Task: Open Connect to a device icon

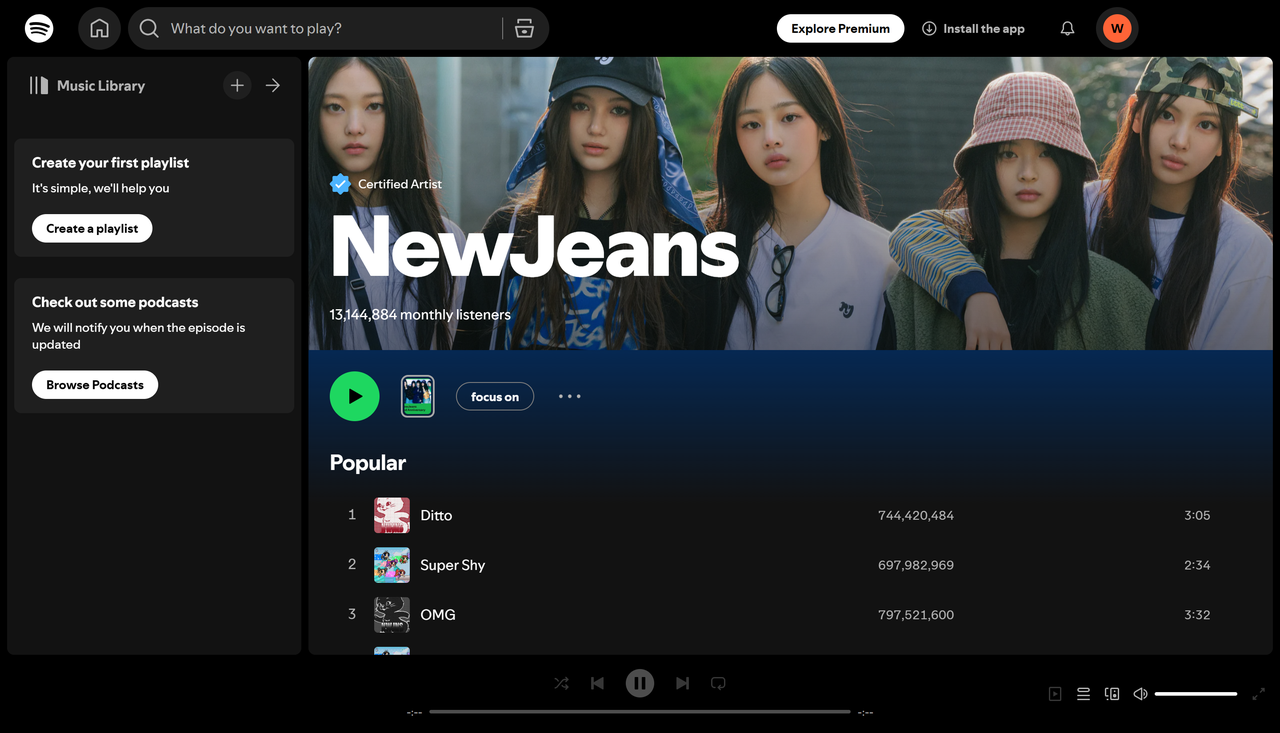Action: [x=1111, y=694]
